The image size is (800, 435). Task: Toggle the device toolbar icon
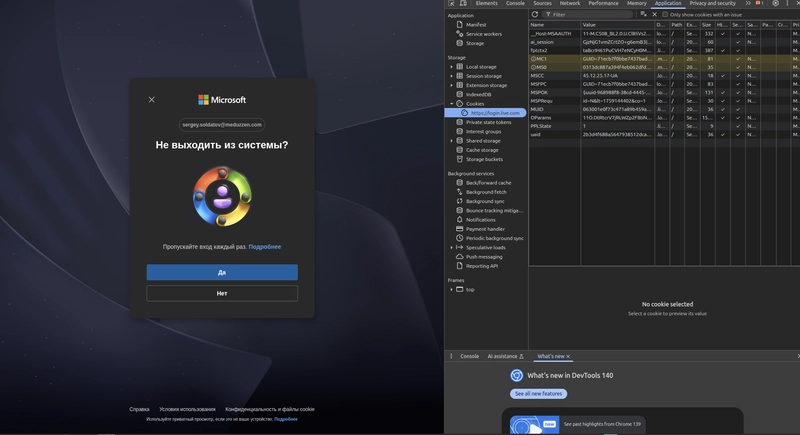(x=464, y=4)
